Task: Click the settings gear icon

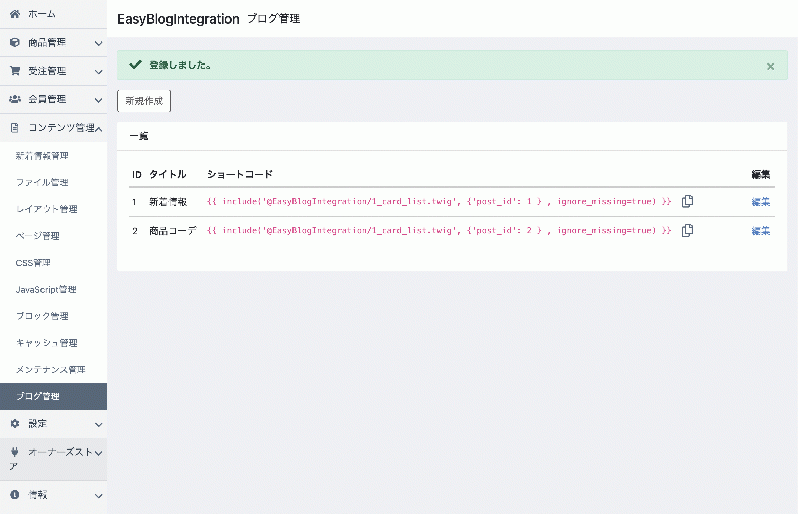Action: [14, 423]
